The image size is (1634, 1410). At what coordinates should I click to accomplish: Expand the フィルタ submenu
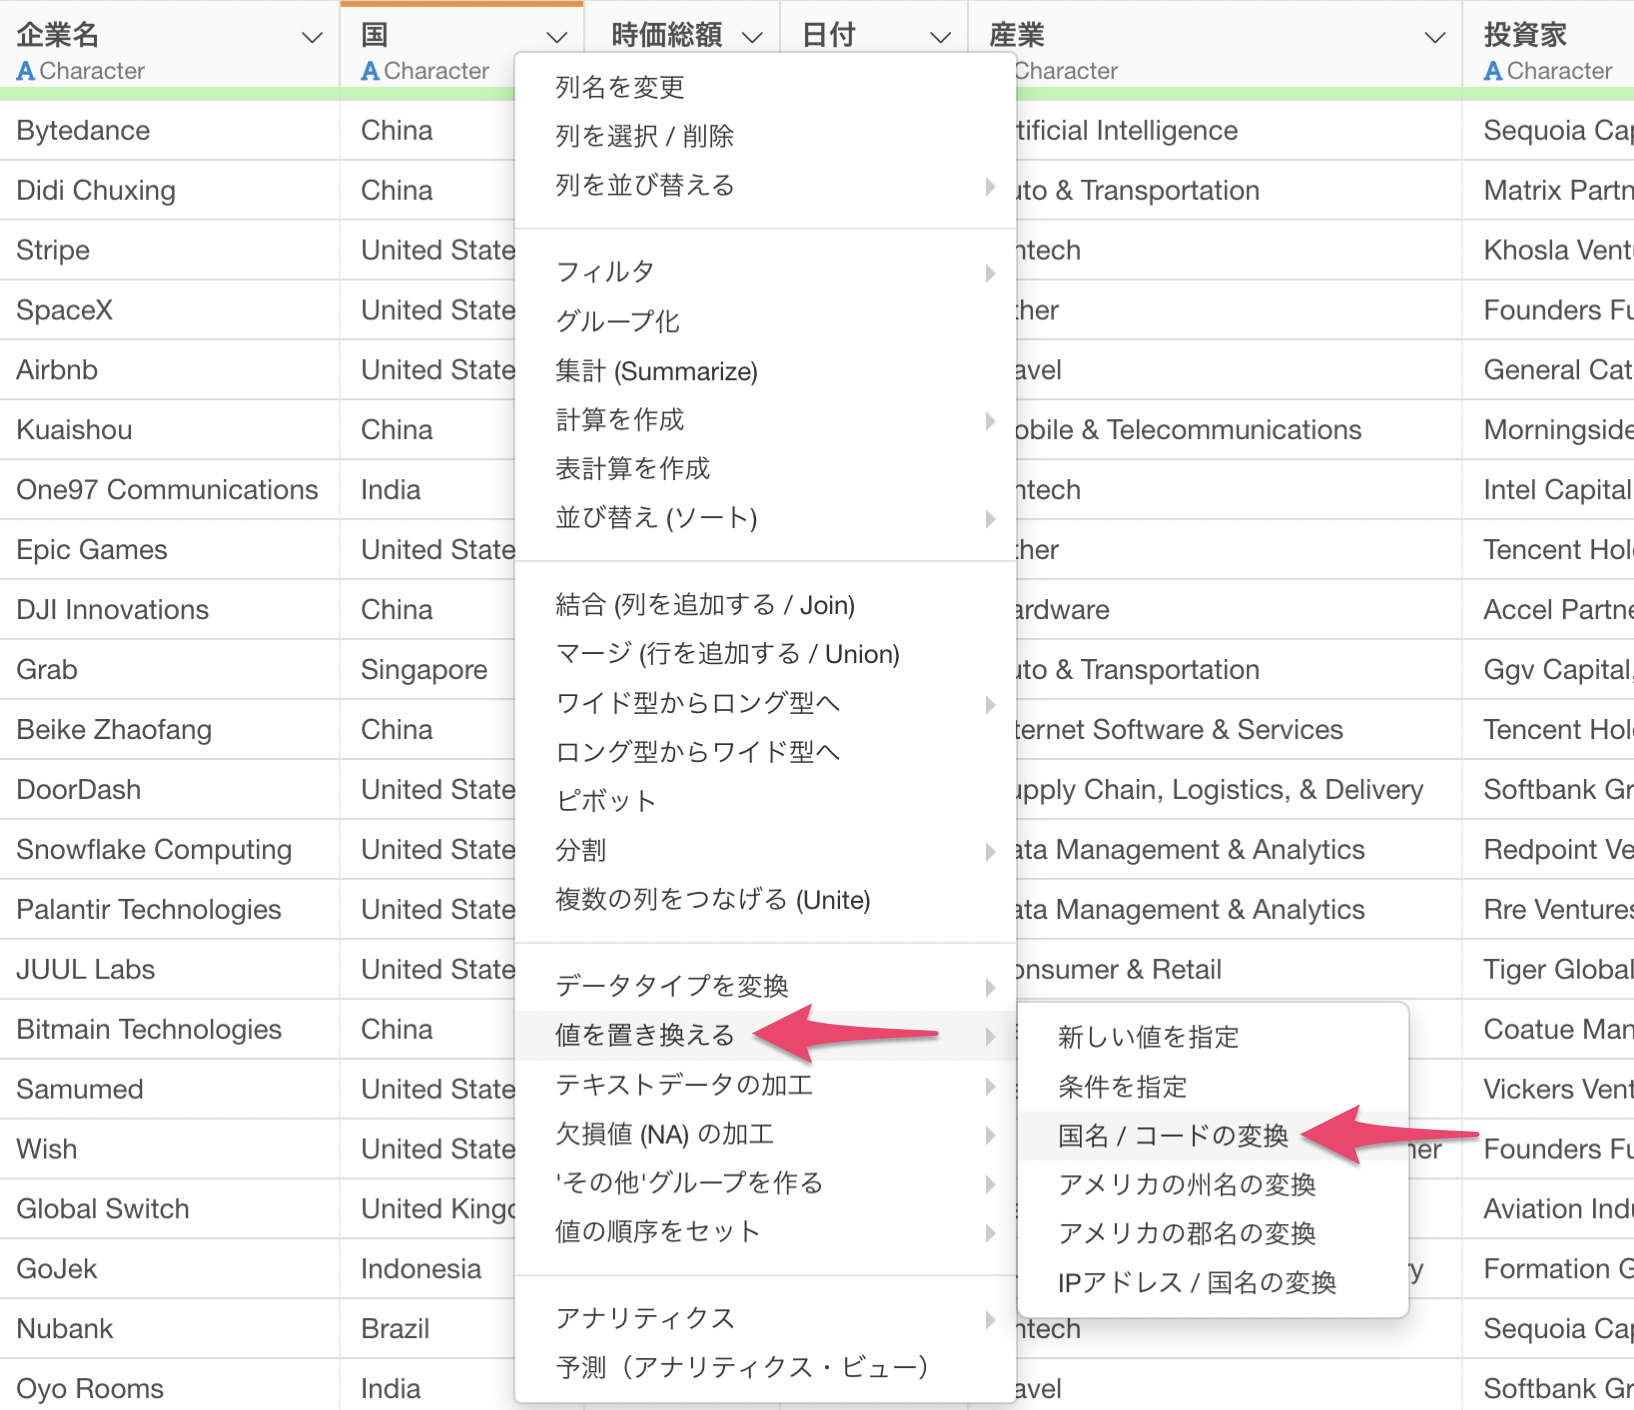click(x=765, y=272)
